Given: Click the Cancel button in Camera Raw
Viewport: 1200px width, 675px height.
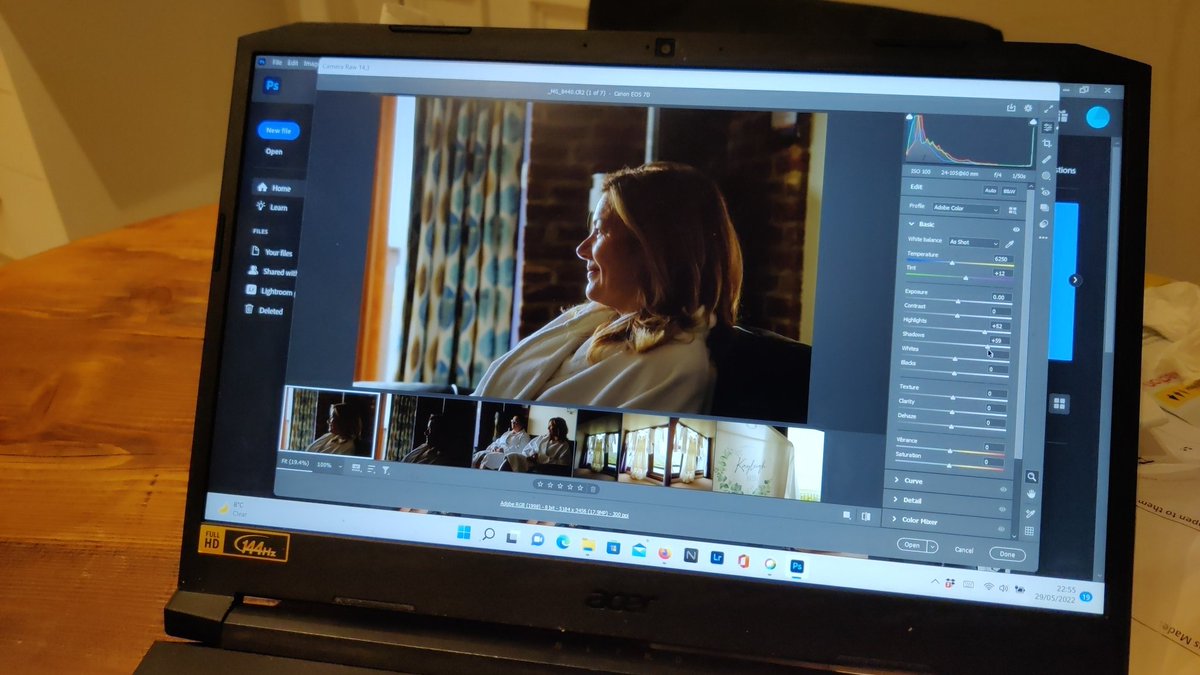Looking at the screenshot, I should pos(964,550).
